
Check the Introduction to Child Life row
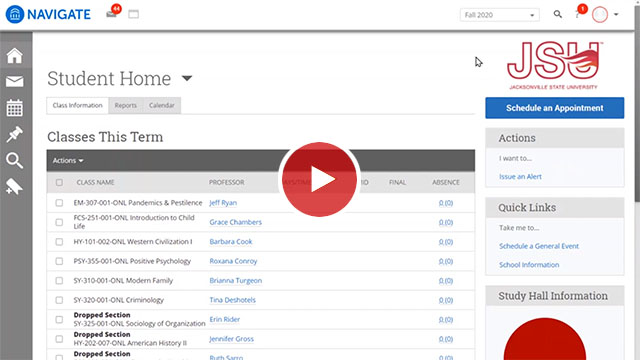pyautogui.click(x=59, y=222)
